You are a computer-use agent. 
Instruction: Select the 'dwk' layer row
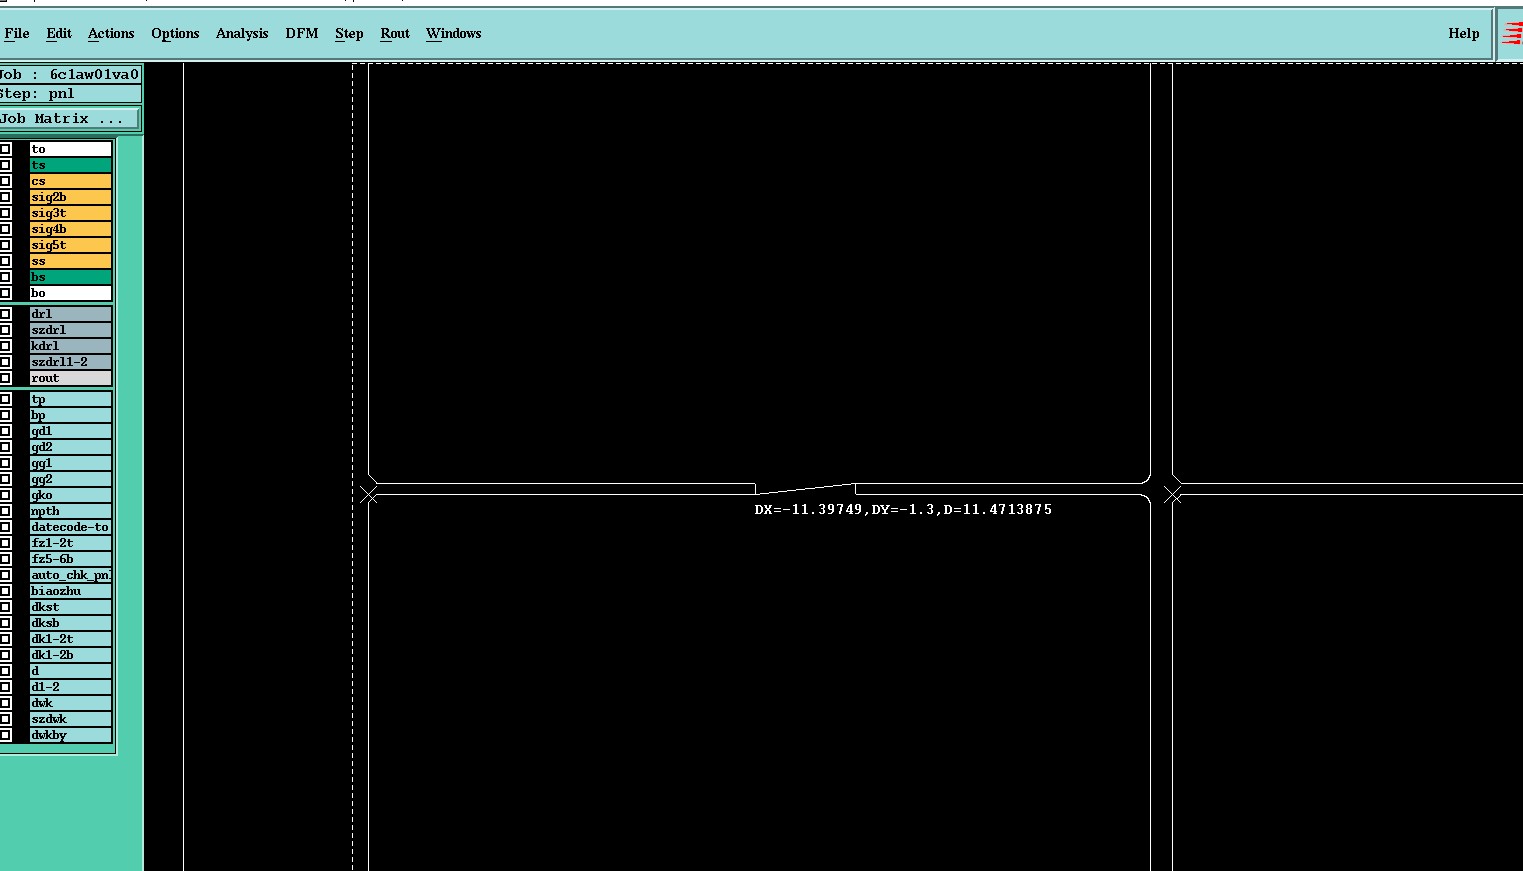[70, 703]
